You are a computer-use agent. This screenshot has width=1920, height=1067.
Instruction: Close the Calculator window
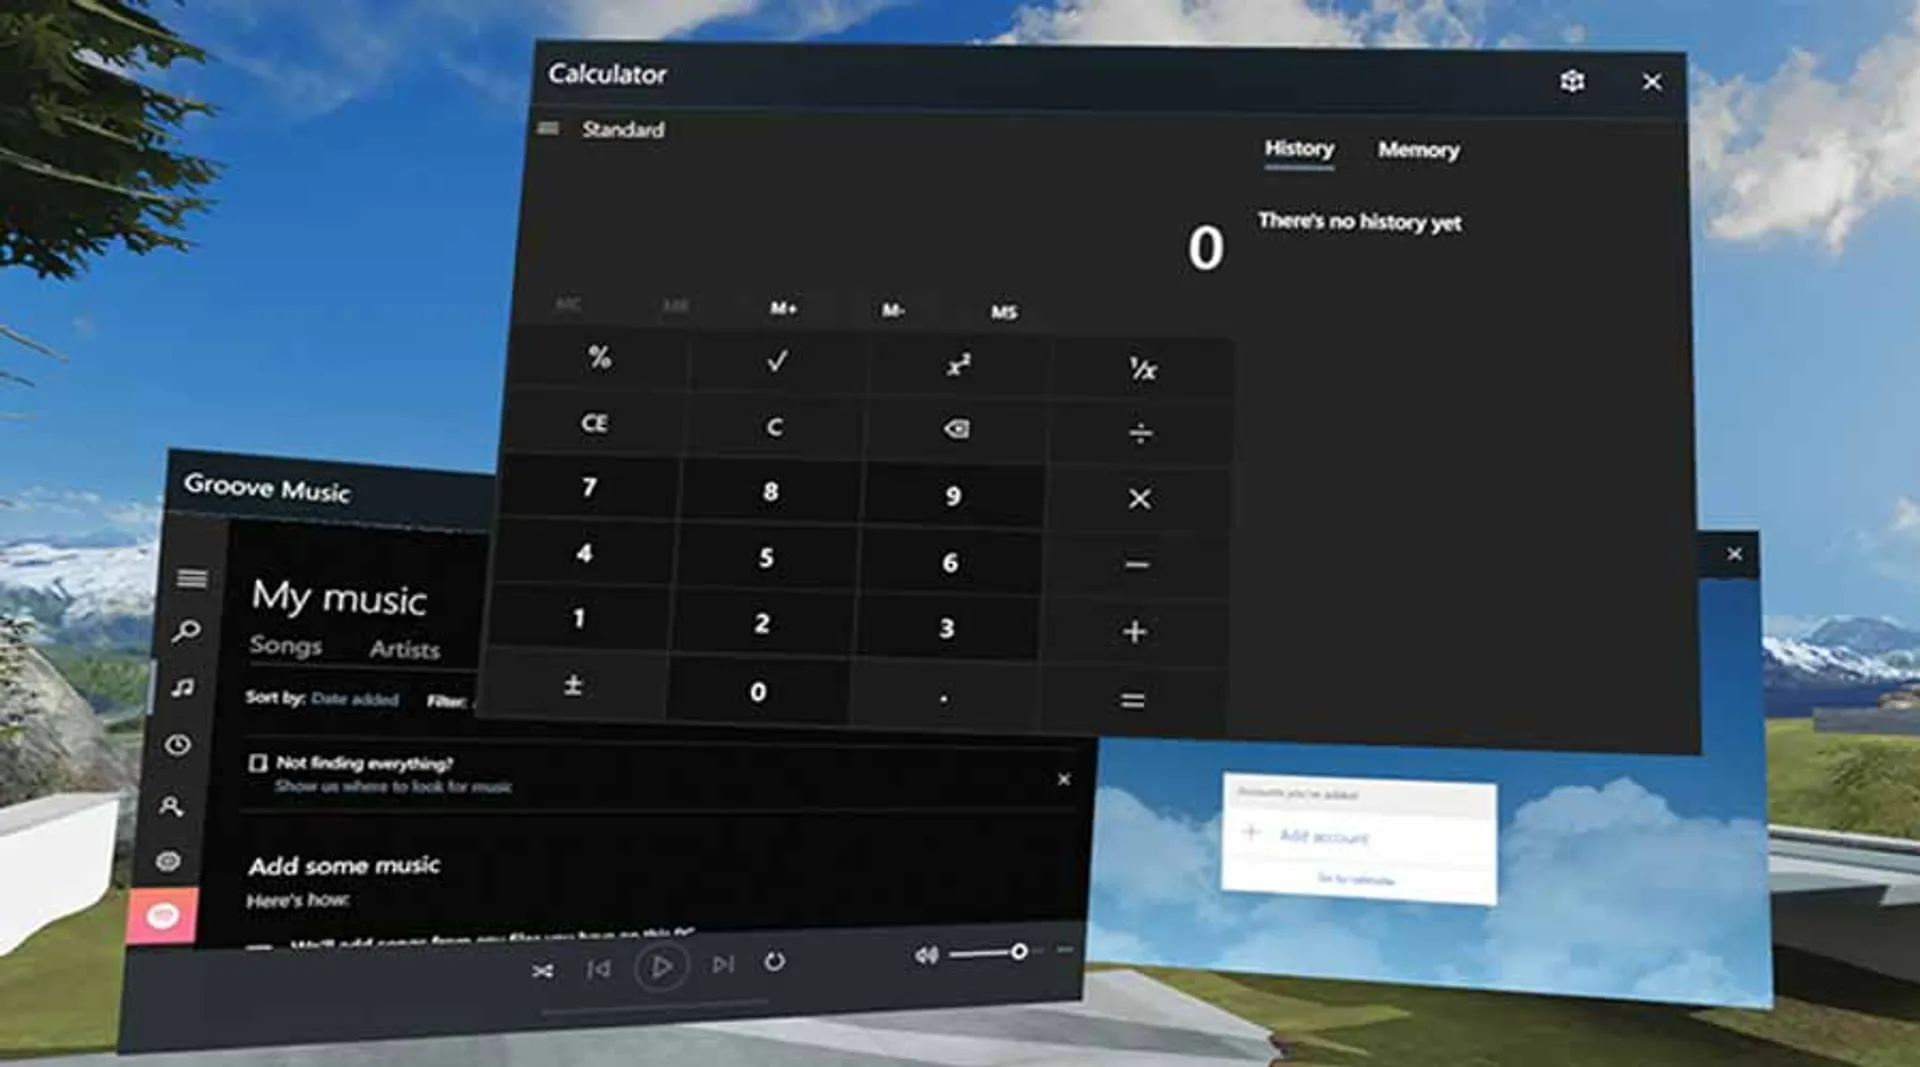point(1652,82)
